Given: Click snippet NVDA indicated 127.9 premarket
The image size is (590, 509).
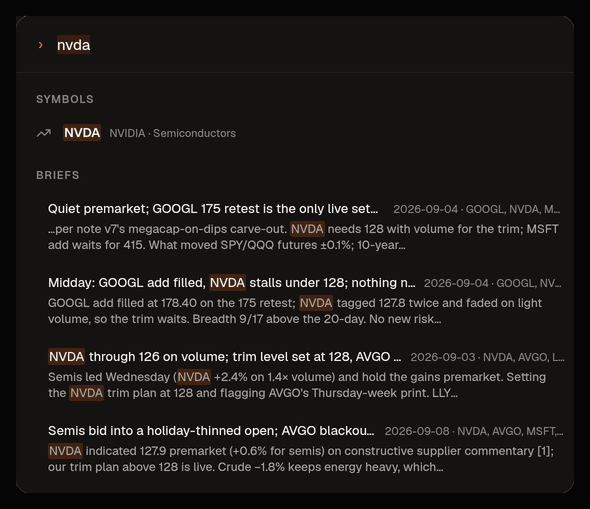Looking at the screenshot, I should click(301, 459).
